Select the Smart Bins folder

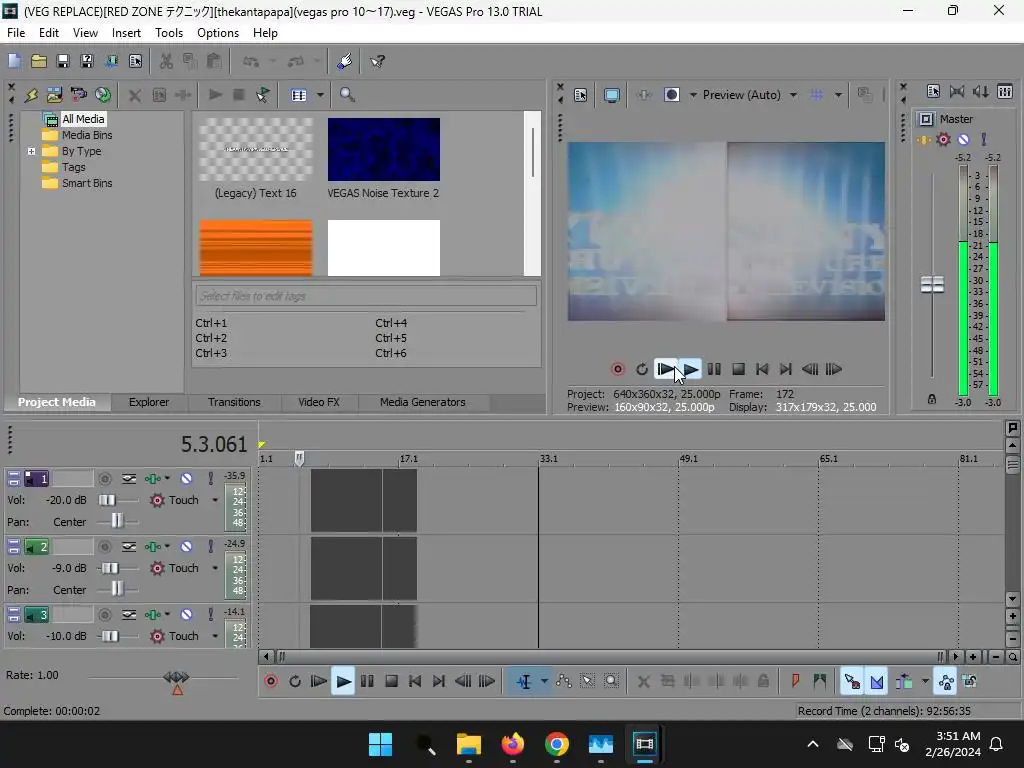click(87, 184)
